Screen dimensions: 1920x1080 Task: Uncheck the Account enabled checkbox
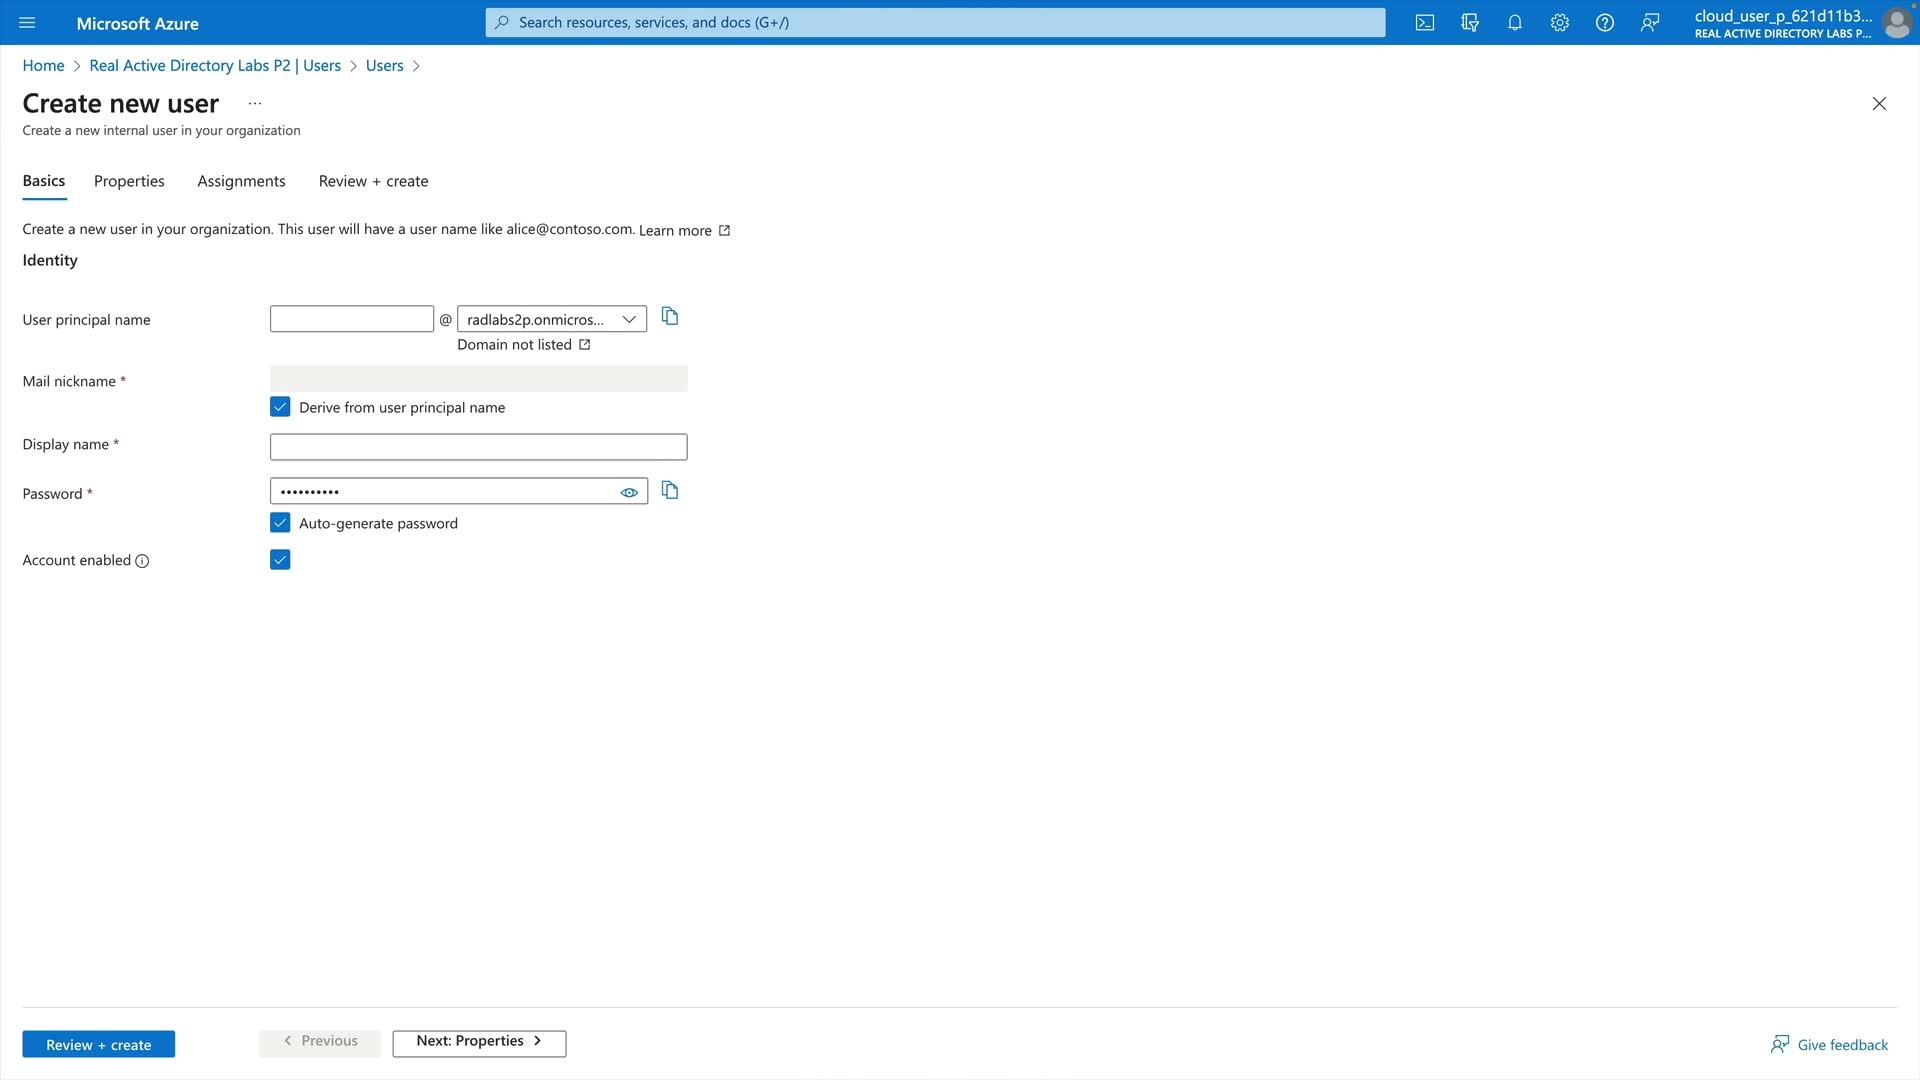(x=280, y=560)
